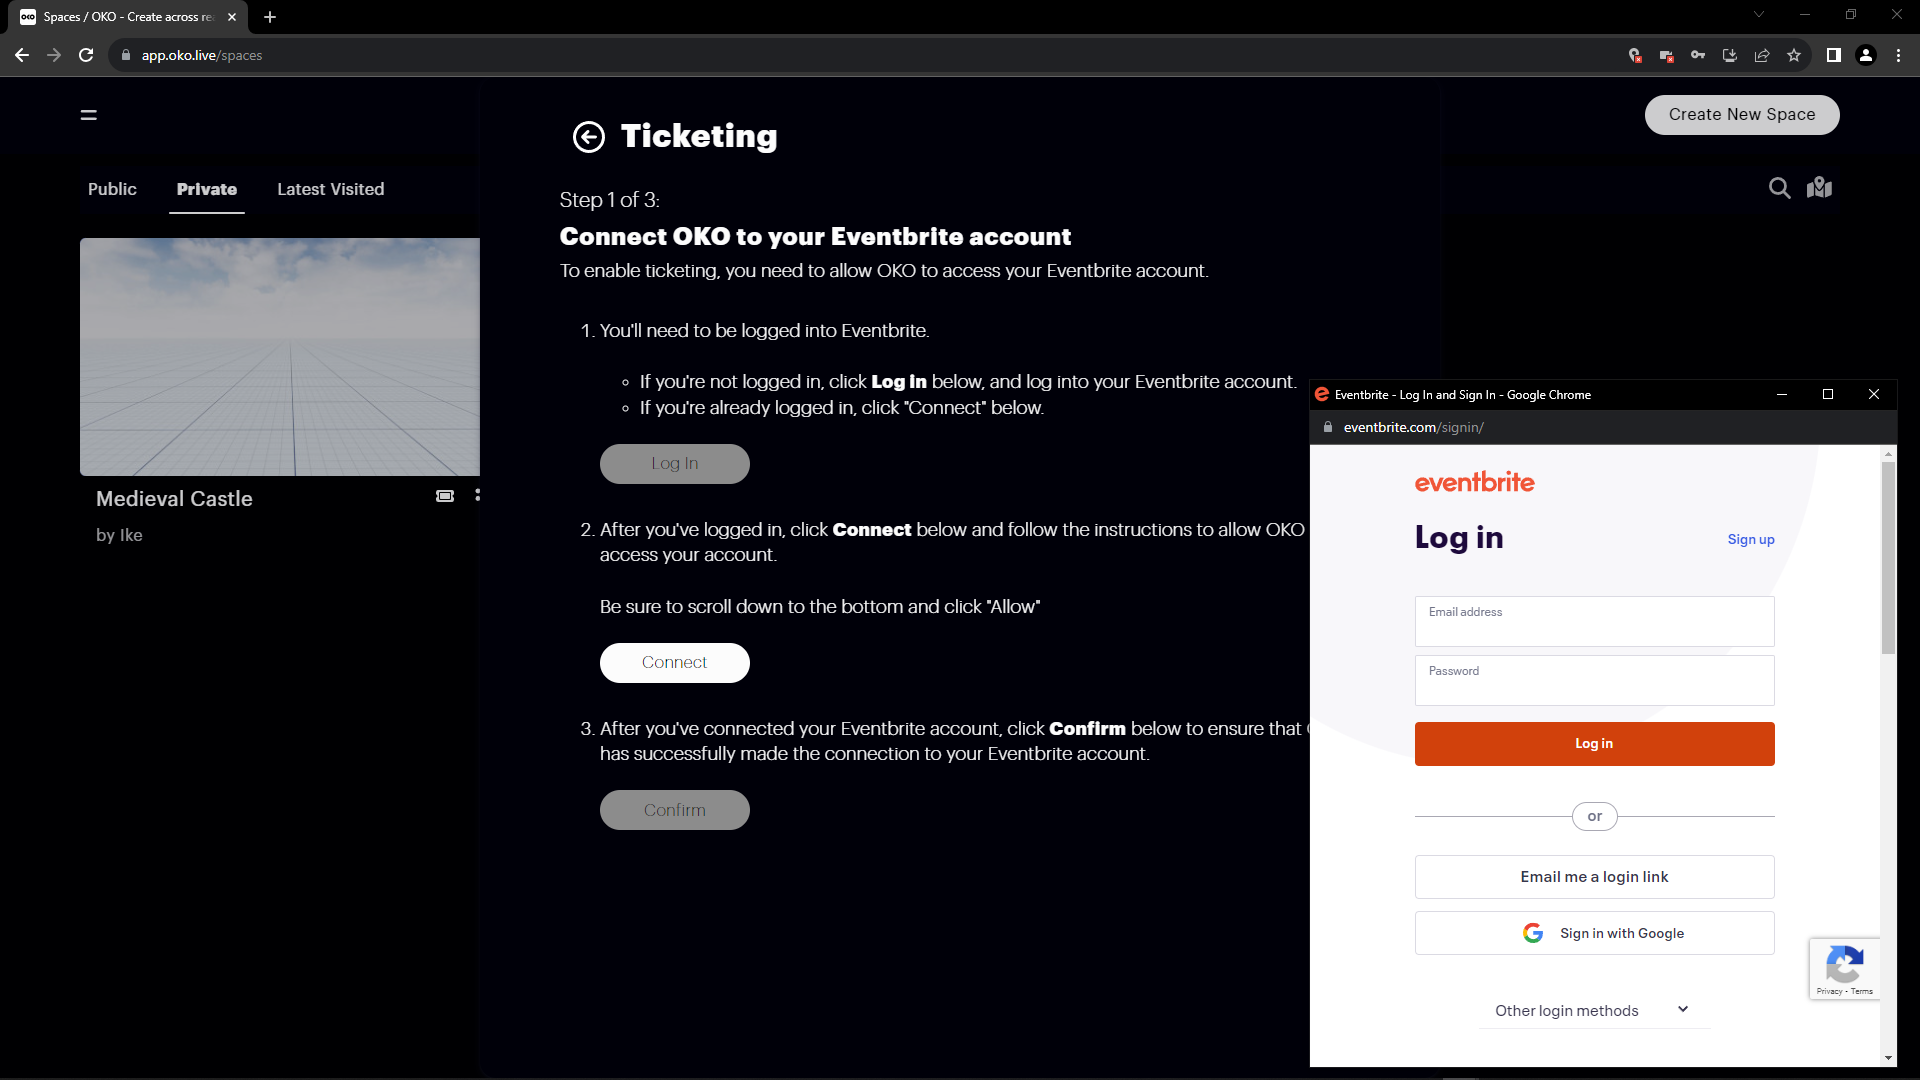Image resolution: width=1920 pixels, height=1080 pixels.
Task: Open the Chrome tab search chevron
Action: [x=1760, y=14]
